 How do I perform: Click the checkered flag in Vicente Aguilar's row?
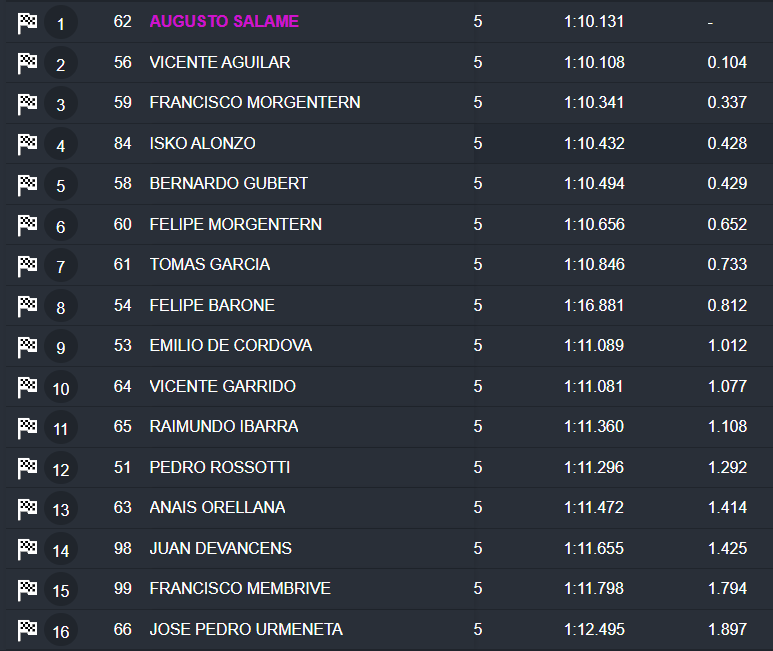(x=27, y=63)
